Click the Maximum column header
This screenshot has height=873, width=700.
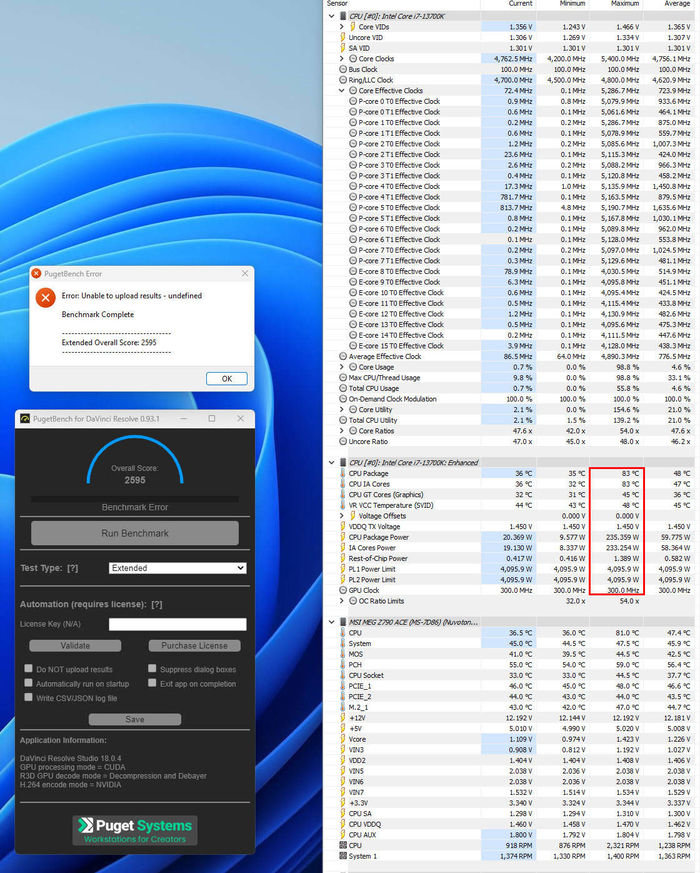pos(625,3)
